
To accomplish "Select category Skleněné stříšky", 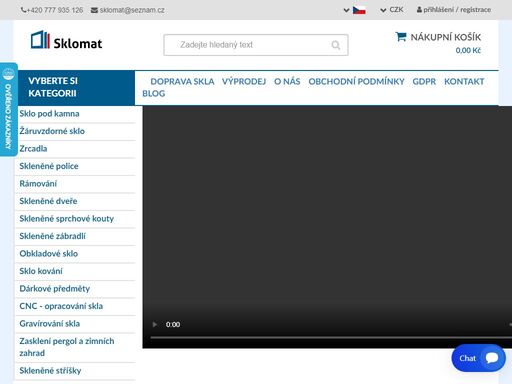I will click(x=50, y=371).
